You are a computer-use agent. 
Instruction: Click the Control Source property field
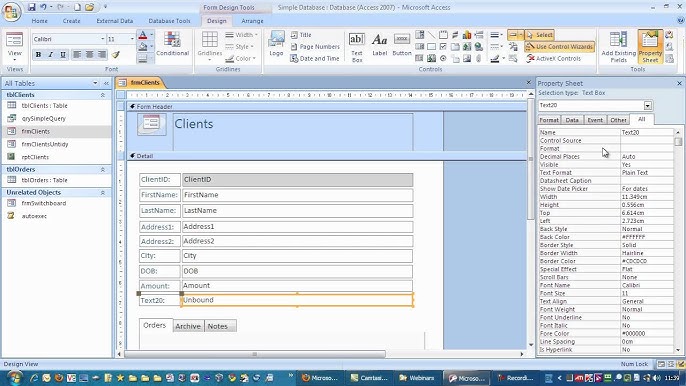click(x=647, y=140)
